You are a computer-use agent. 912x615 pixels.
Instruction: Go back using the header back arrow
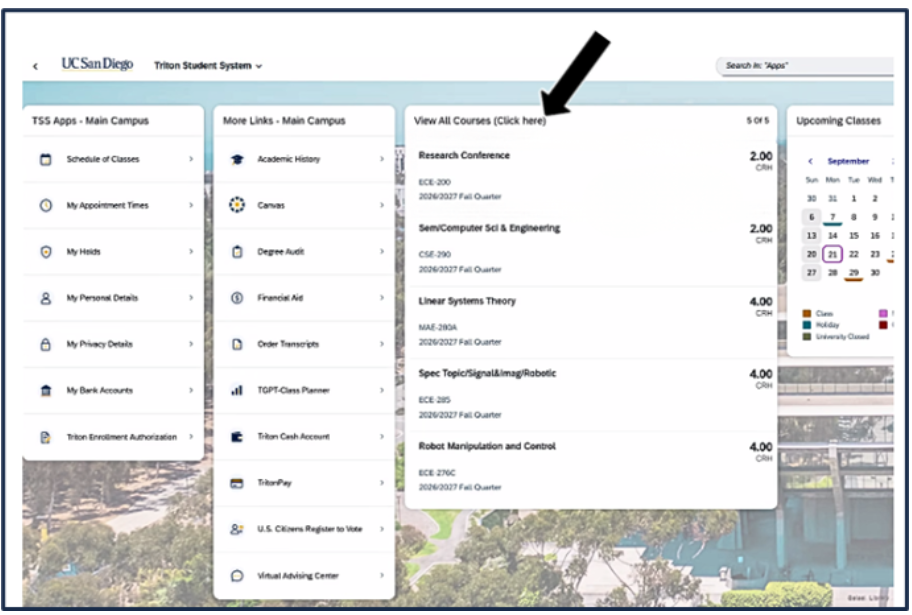click(x=35, y=66)
